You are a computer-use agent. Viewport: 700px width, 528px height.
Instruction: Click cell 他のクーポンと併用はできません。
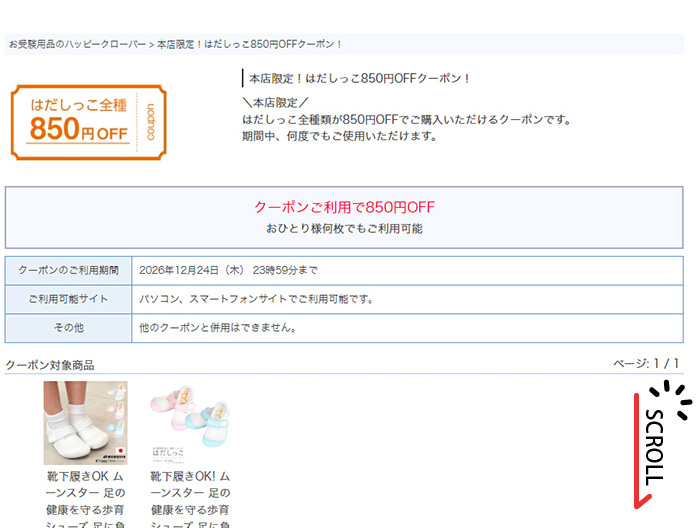coord(407,328)
